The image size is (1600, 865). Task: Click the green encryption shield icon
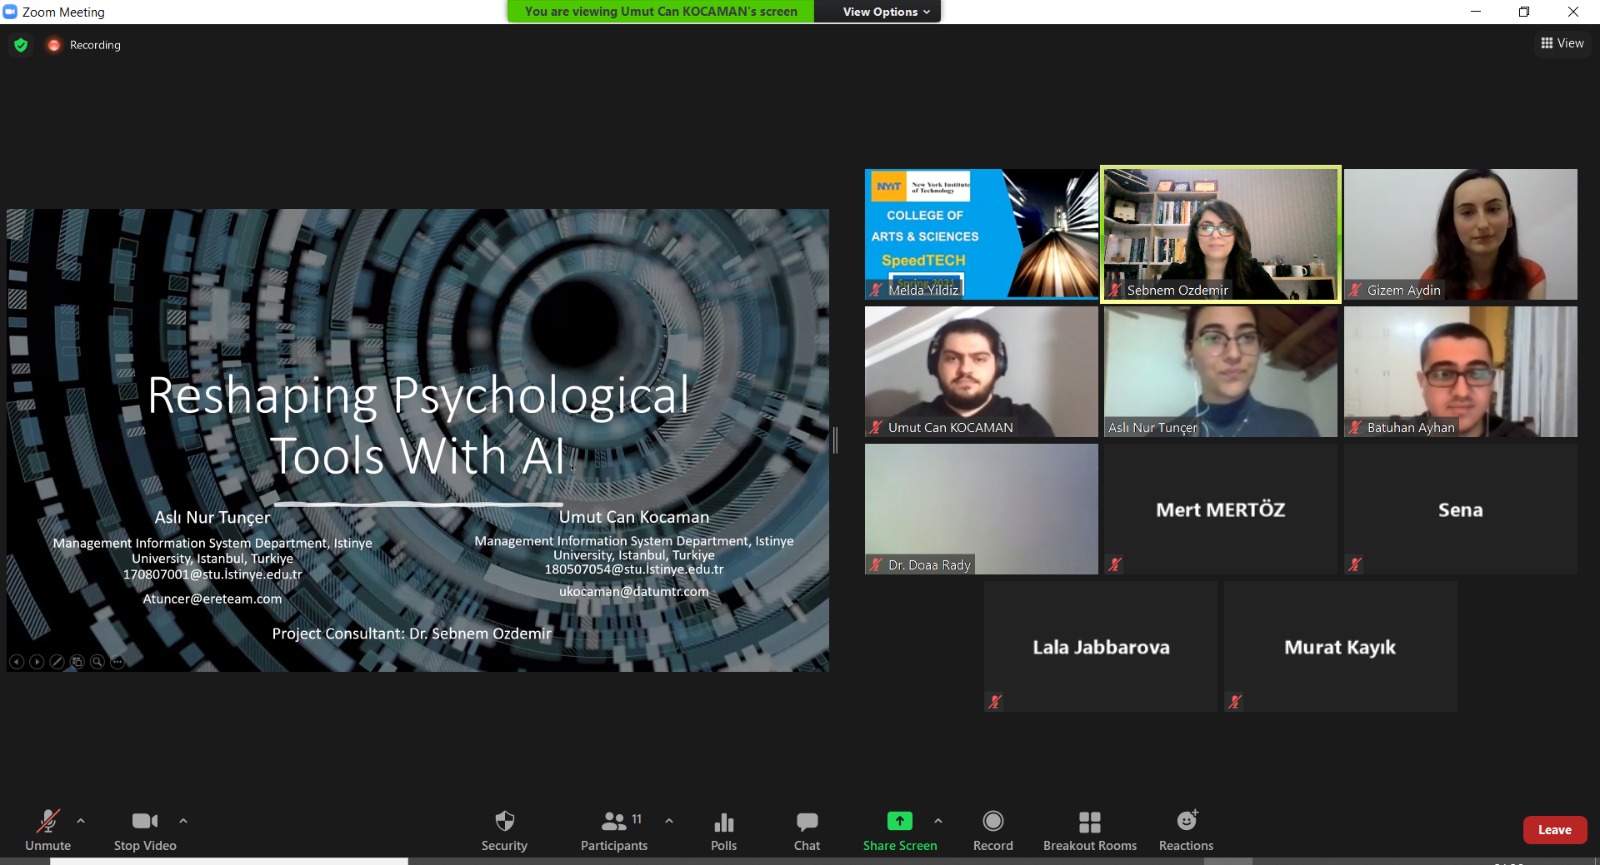[21, 45]
